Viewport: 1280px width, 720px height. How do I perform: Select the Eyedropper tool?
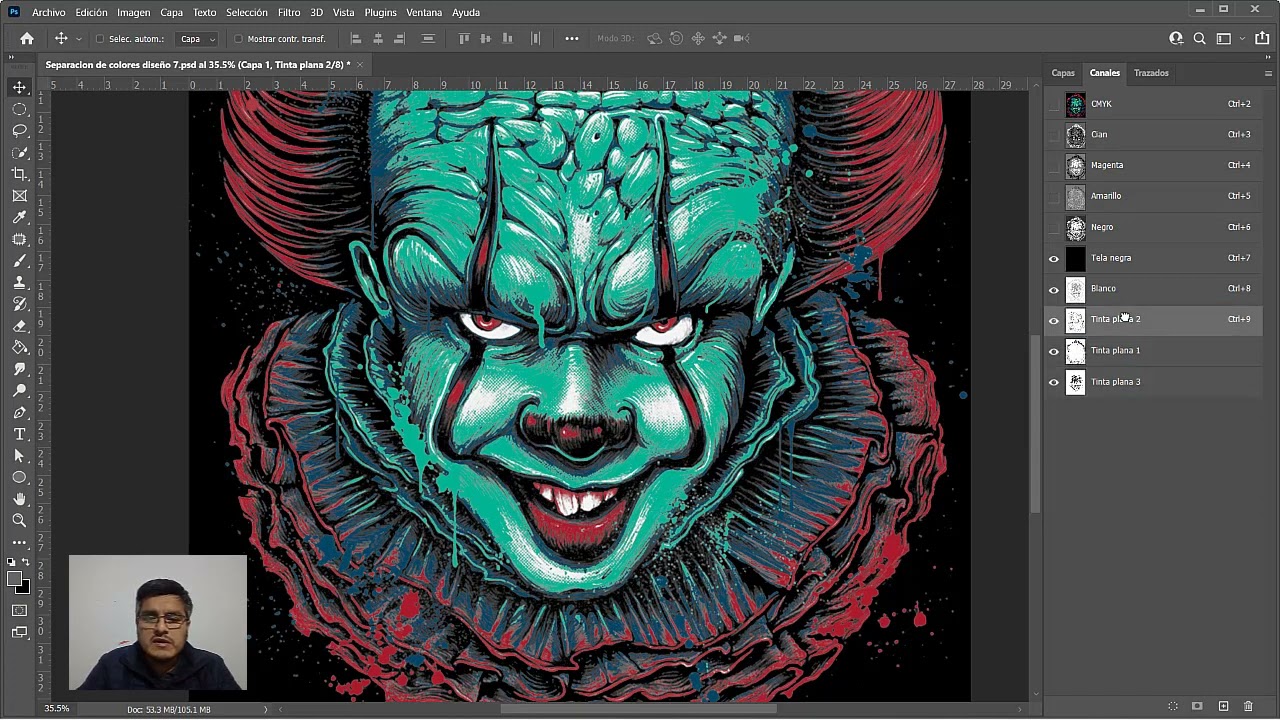point(19,217)
